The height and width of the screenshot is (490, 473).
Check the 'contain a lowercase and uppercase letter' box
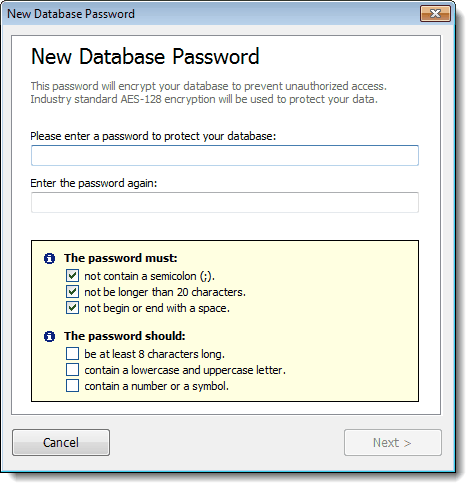[x=72, y=370]
